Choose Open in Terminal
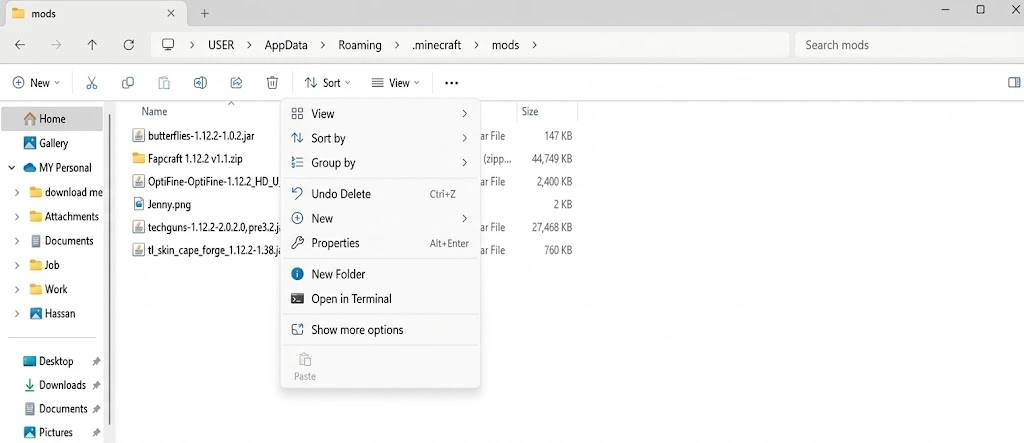1024x443 pixels. 380,299
